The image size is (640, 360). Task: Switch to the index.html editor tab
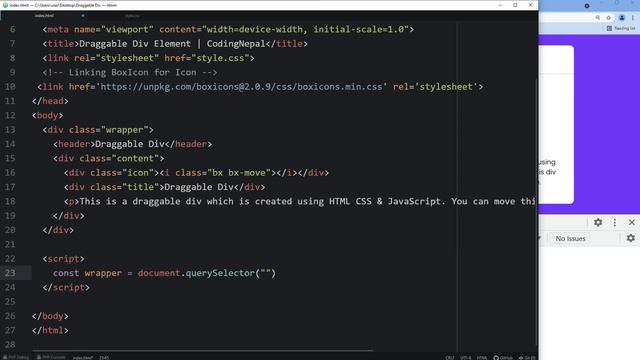tap(44, 16)
